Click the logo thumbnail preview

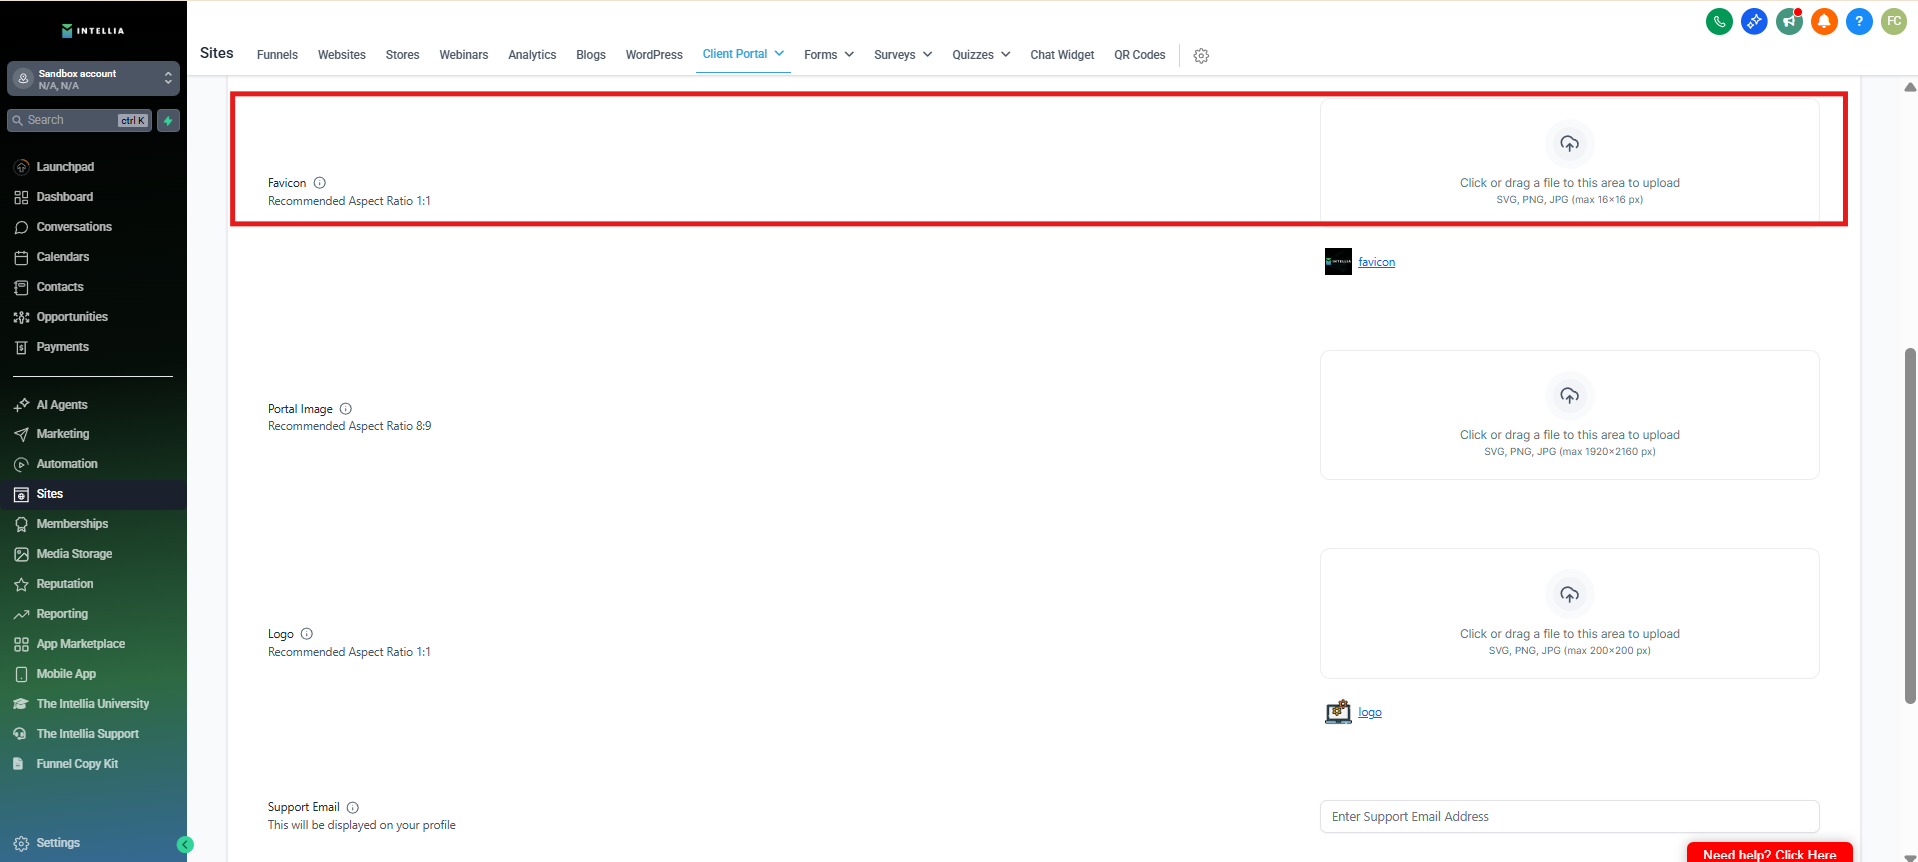1338,712
